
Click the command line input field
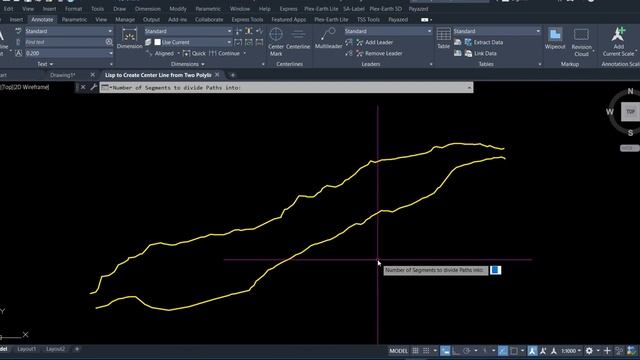(287, 87)
